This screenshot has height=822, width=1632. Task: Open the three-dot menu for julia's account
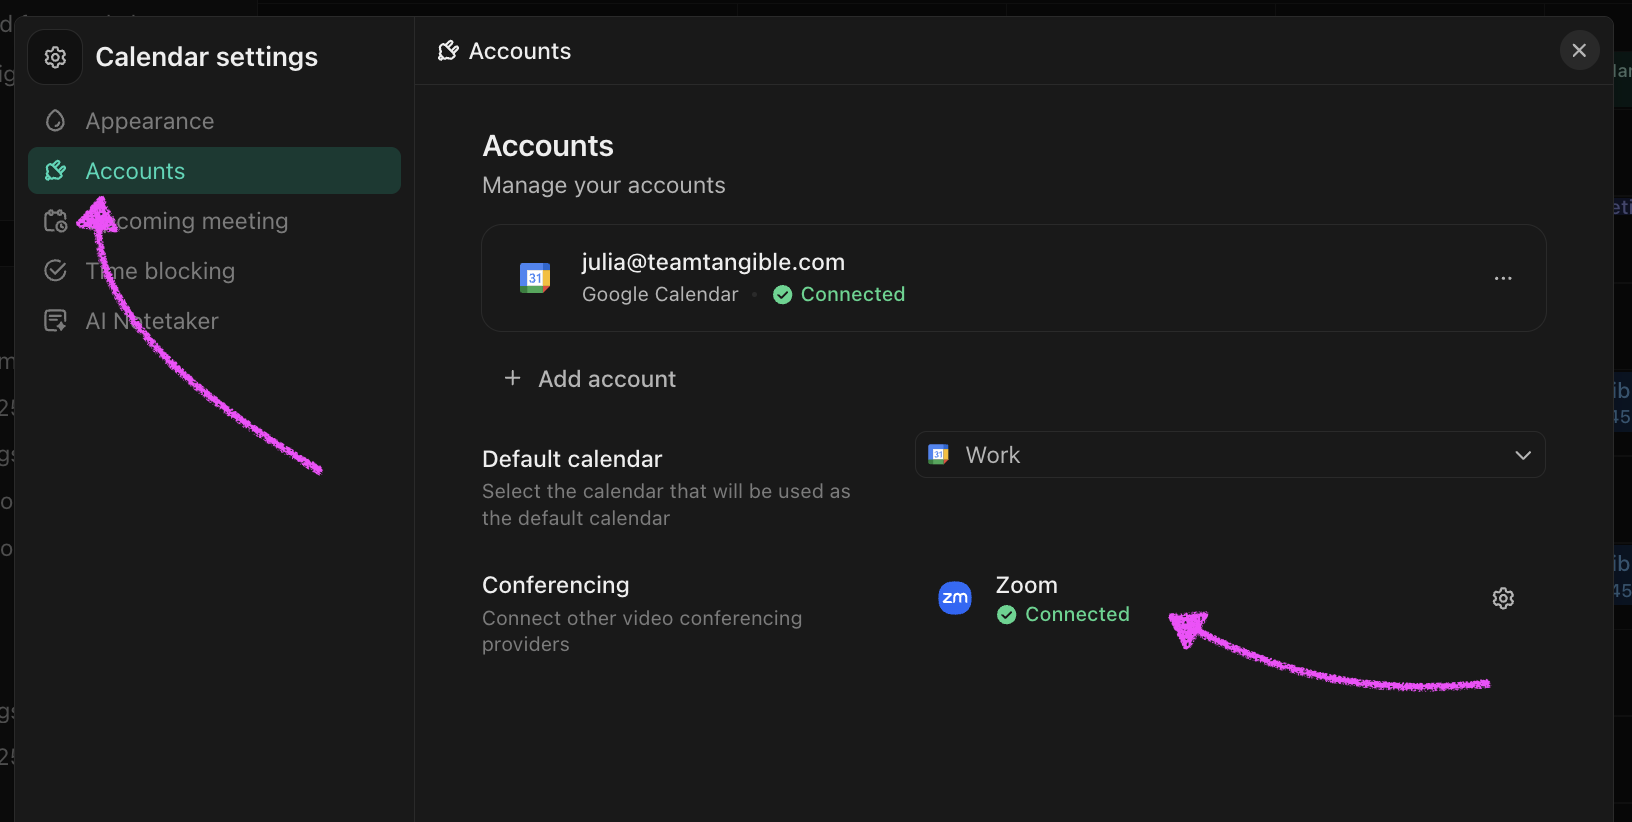(1503, 278)
